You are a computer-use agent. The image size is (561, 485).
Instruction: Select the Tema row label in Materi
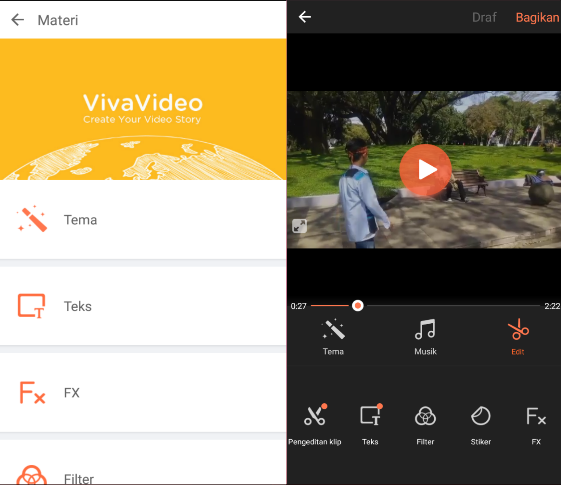tap(81, 220)
